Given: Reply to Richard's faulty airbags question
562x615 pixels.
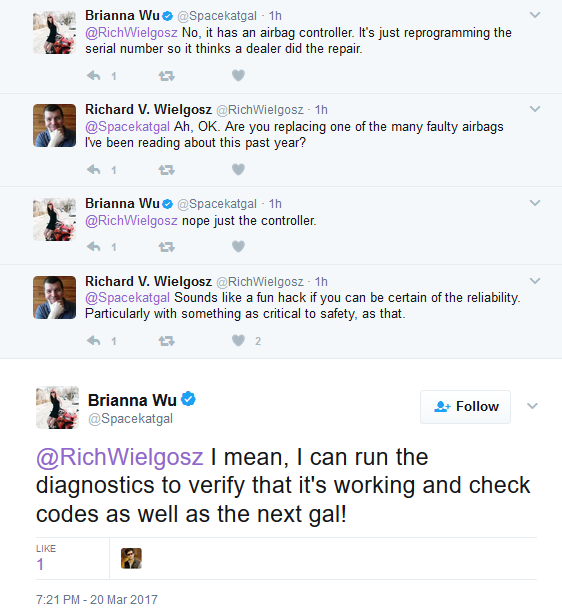Looking at the screenshot, I should [94, 169].
